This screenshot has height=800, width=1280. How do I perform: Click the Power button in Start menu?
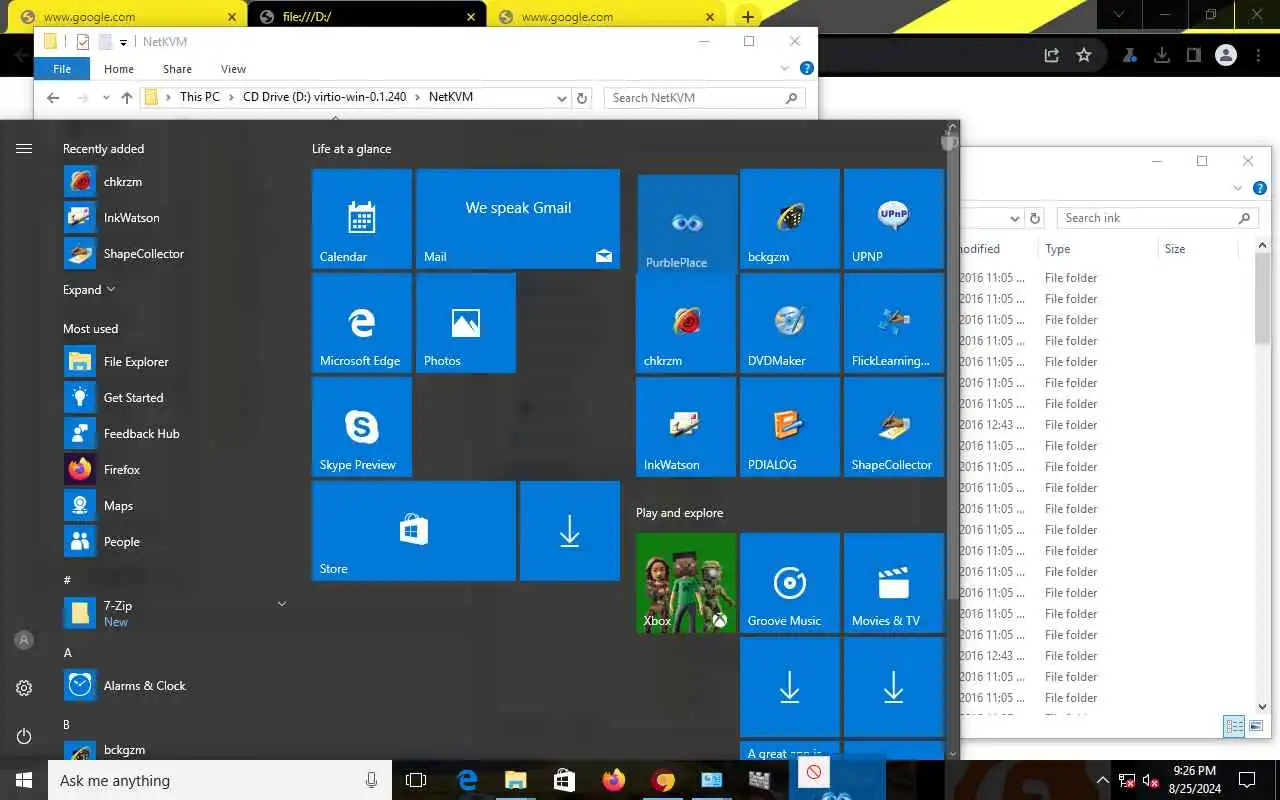(24, 736)
